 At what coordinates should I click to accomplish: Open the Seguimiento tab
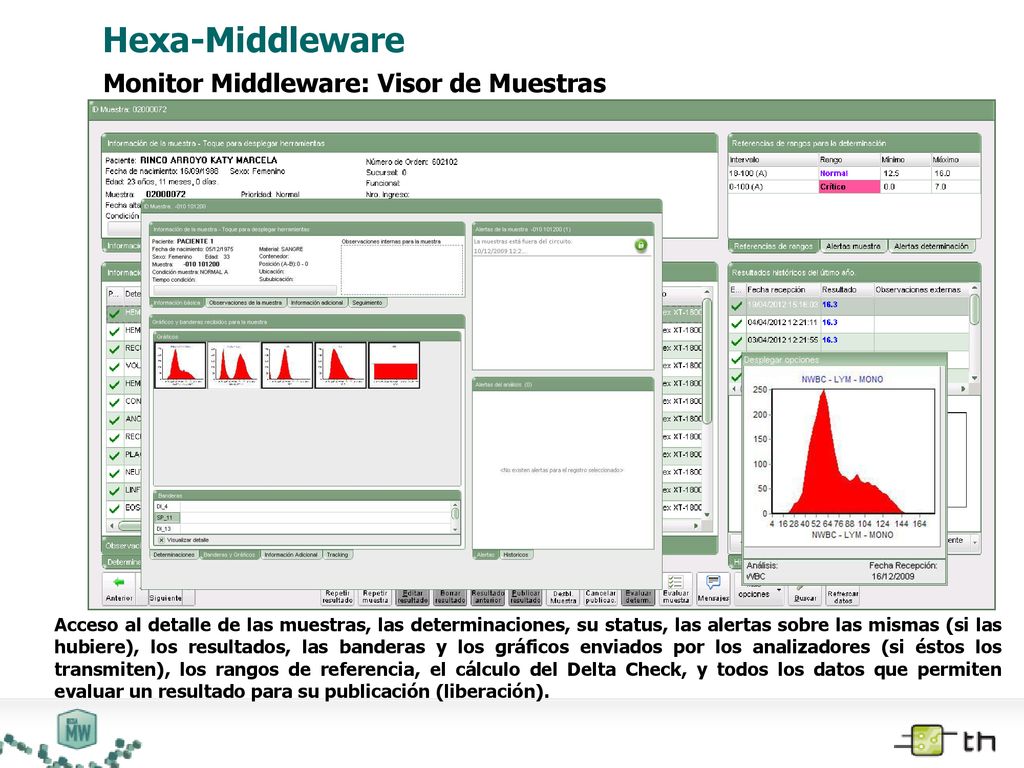367,303
